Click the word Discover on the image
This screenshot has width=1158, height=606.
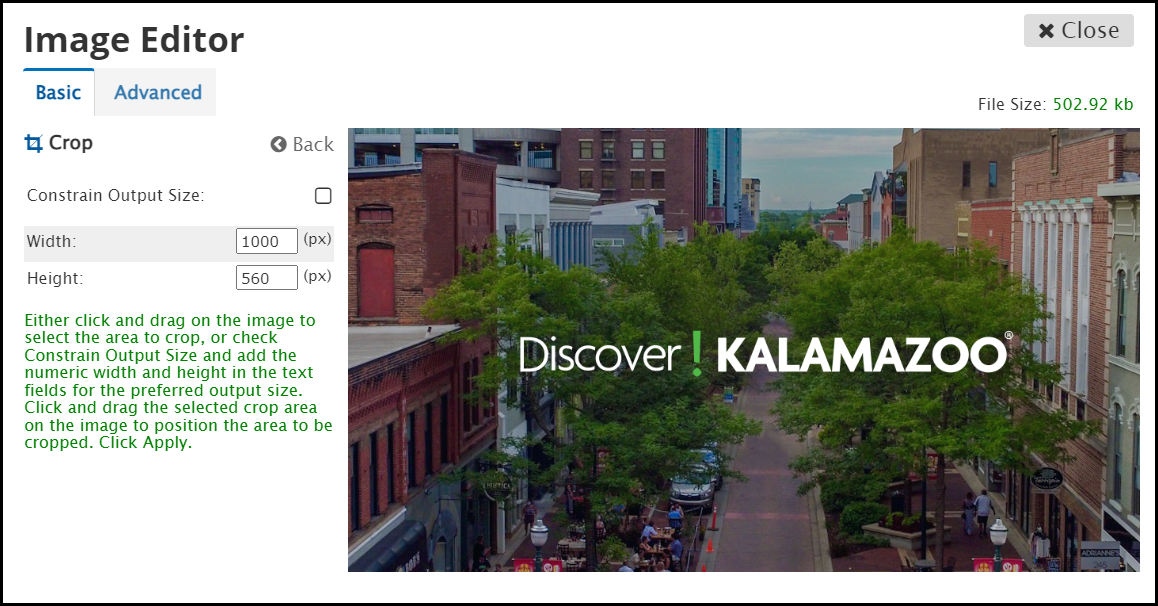point(599,355)
